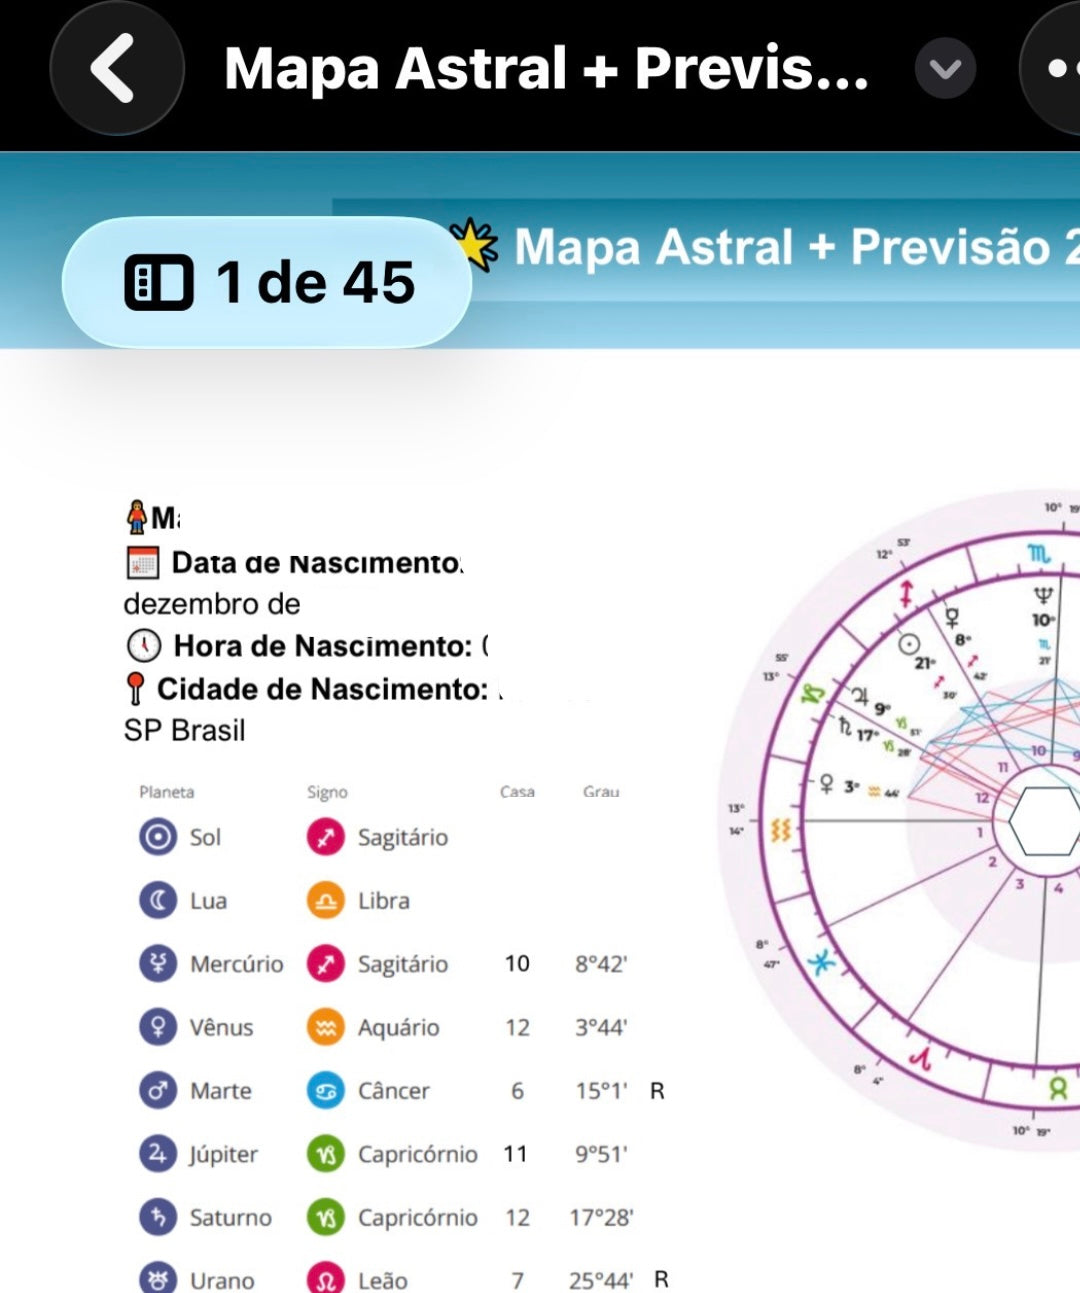Click the star icon beside banner title
Image resolution: width=1080 pixels, height=1293 pixels.
click(474, 244)
